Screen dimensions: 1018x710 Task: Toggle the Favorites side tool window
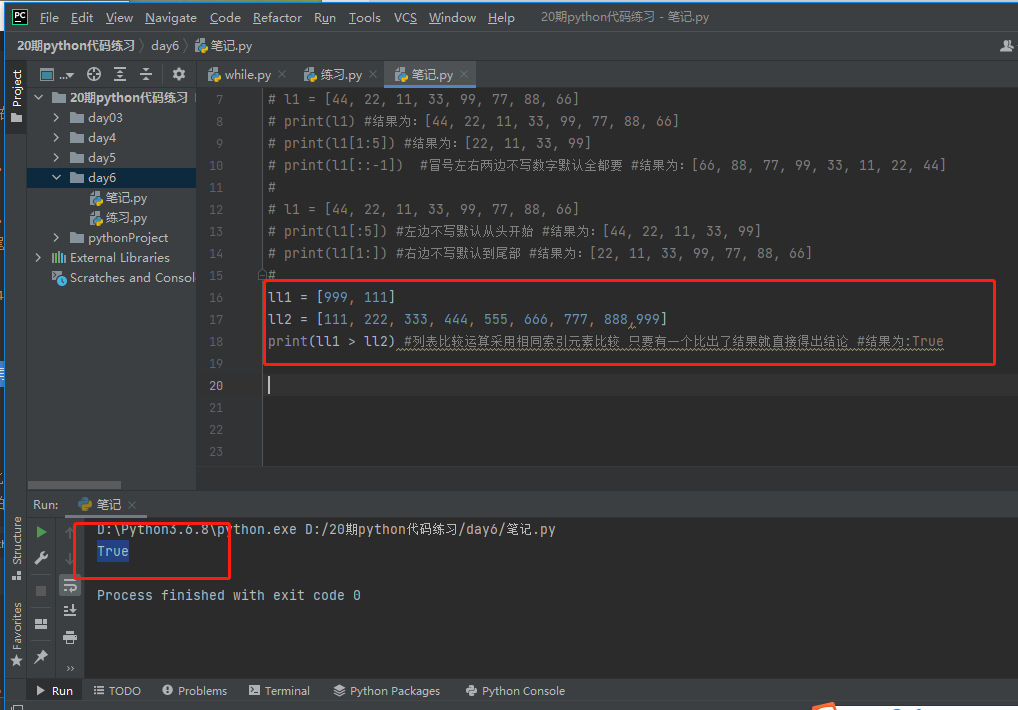(x=16, y=634)
